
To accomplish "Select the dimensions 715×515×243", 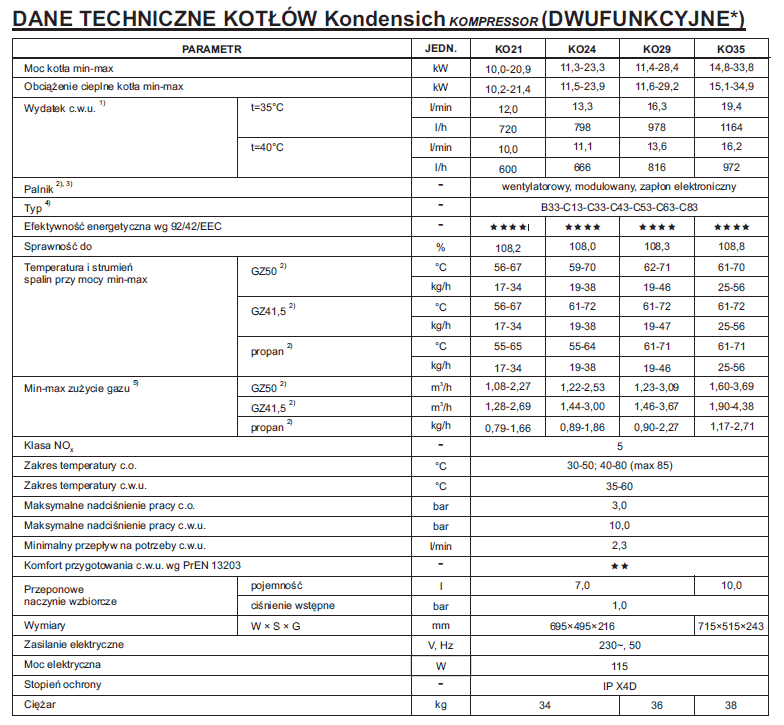I will 731,626.
